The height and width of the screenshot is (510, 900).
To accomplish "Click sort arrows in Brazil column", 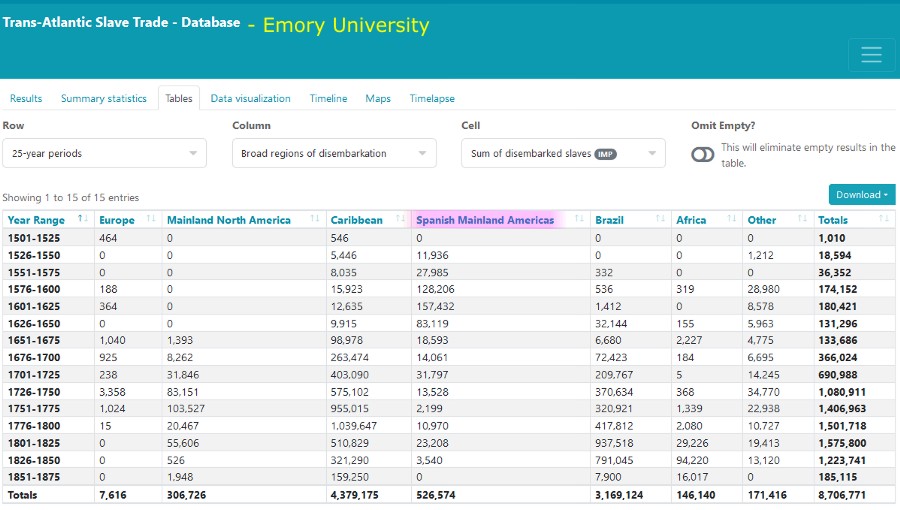I will 660,220.
